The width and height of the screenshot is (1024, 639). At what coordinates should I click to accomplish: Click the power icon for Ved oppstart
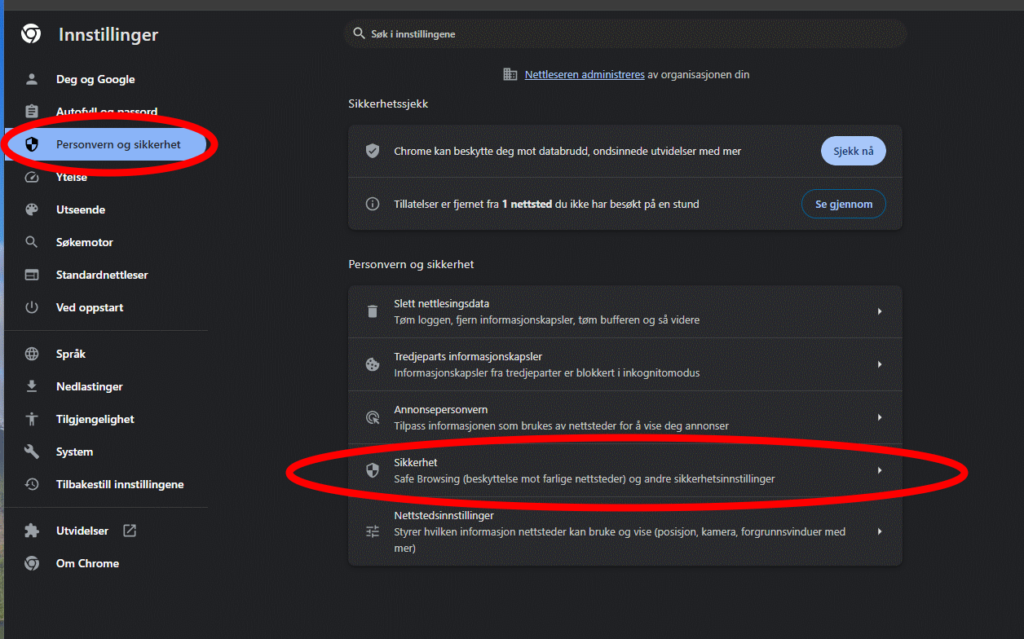pos(31,308)
